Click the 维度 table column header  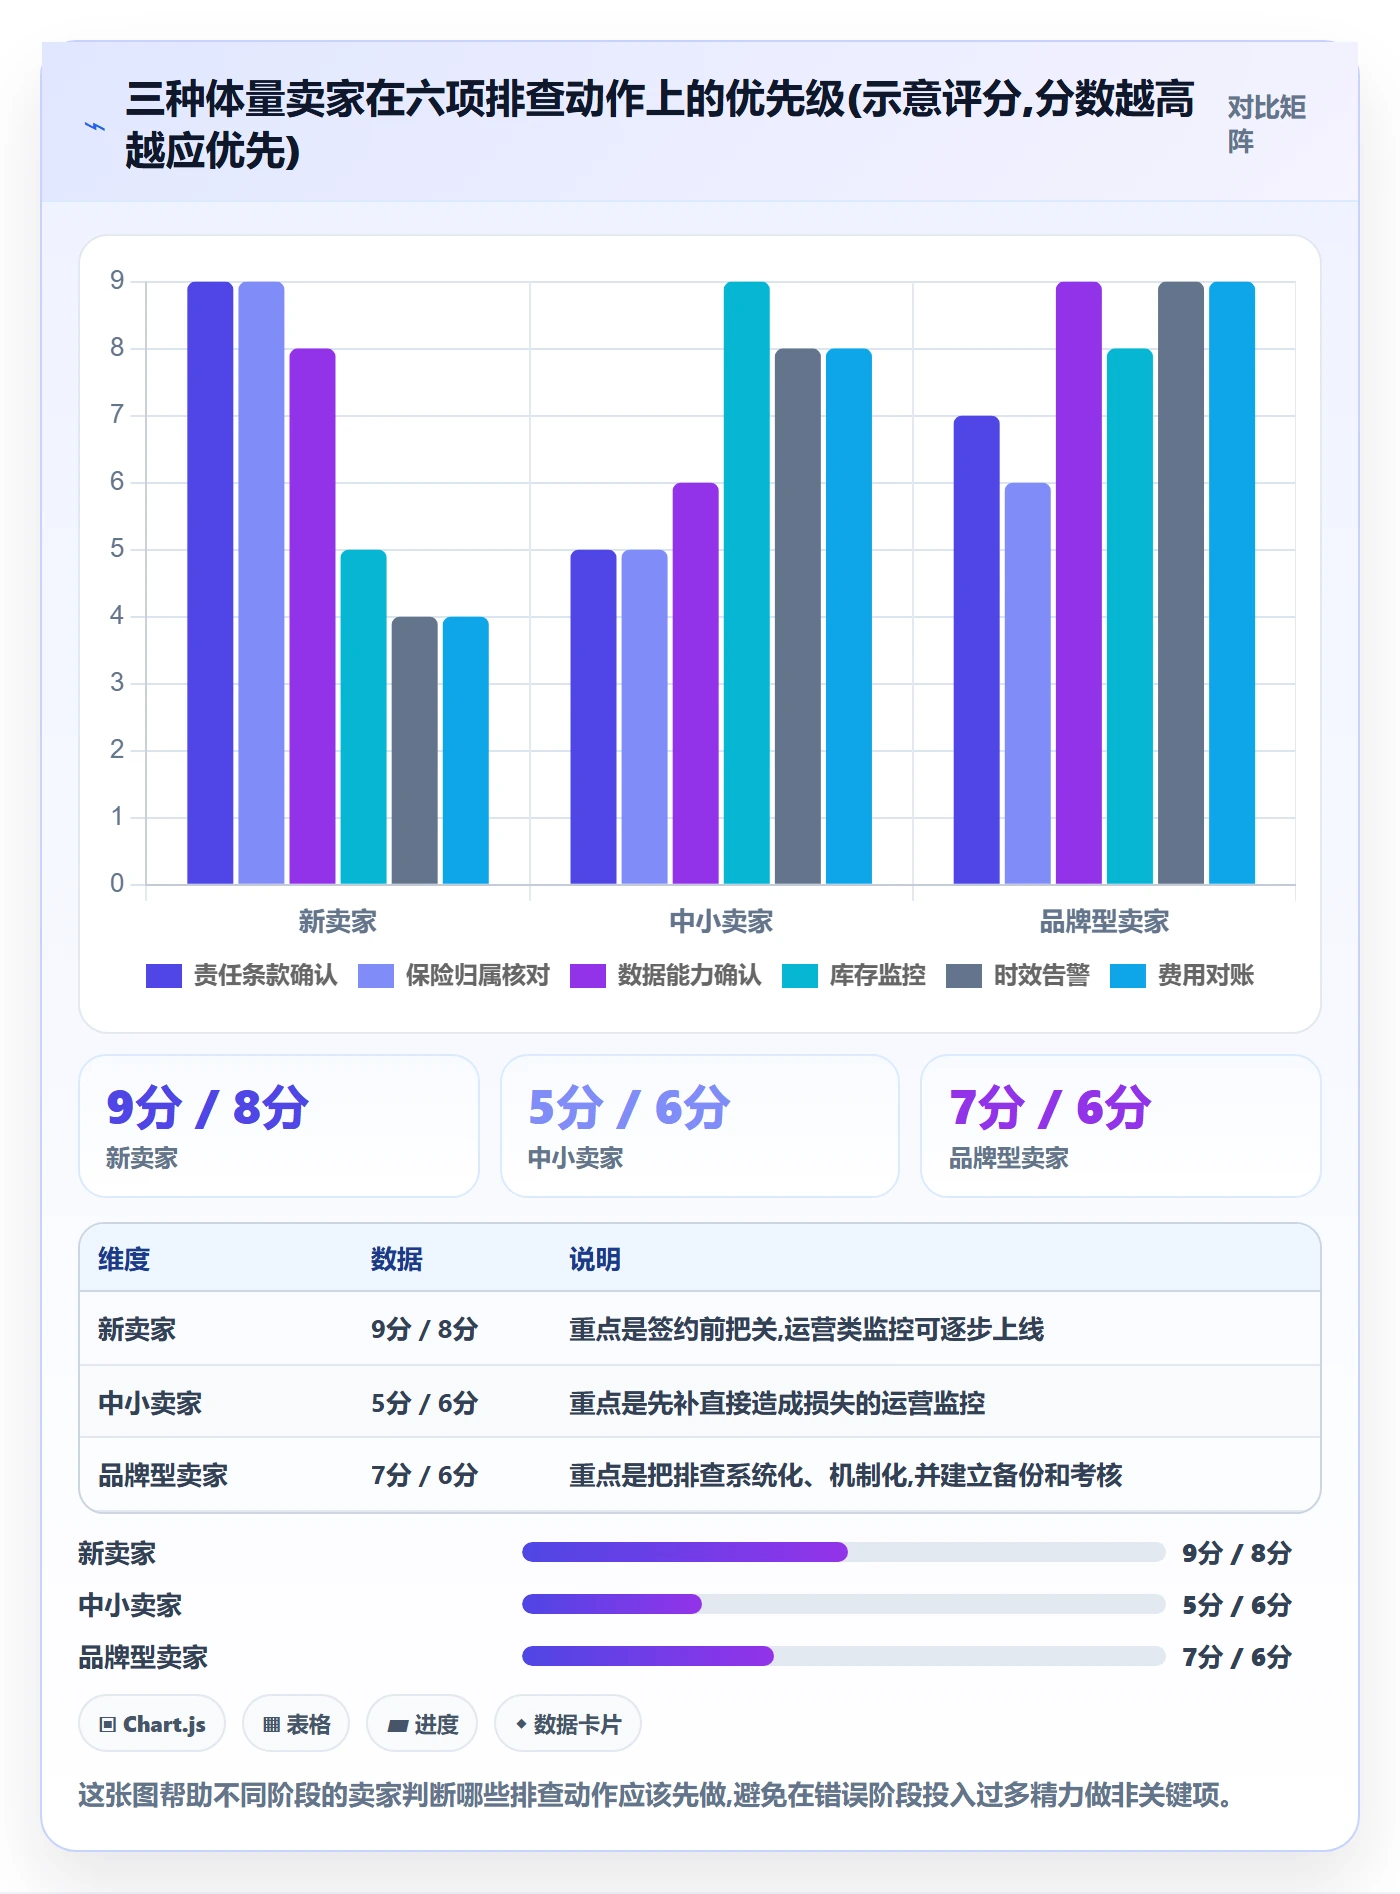pyautogui.click(x=124, y=1259)
